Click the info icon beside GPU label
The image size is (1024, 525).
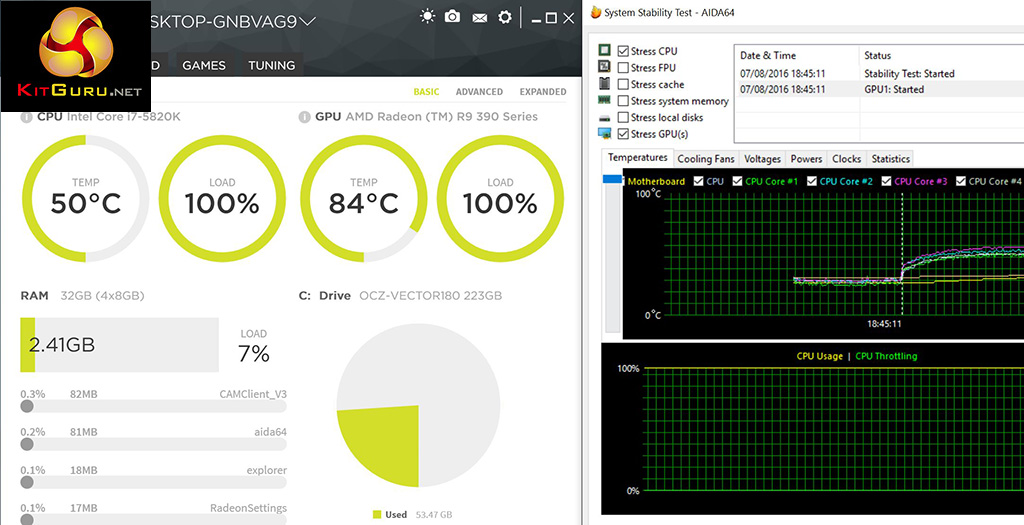point(304,118)
